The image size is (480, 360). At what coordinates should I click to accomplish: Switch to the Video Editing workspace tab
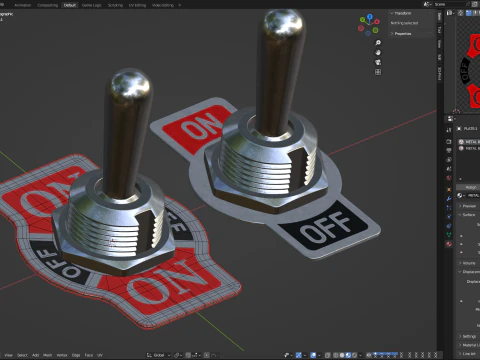click(163, 5)
